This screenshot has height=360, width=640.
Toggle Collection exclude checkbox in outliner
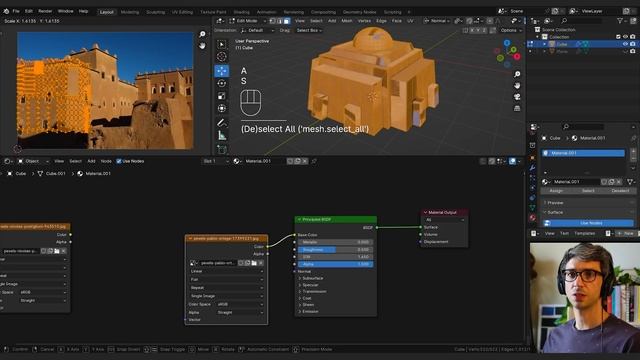pos(618,37)
